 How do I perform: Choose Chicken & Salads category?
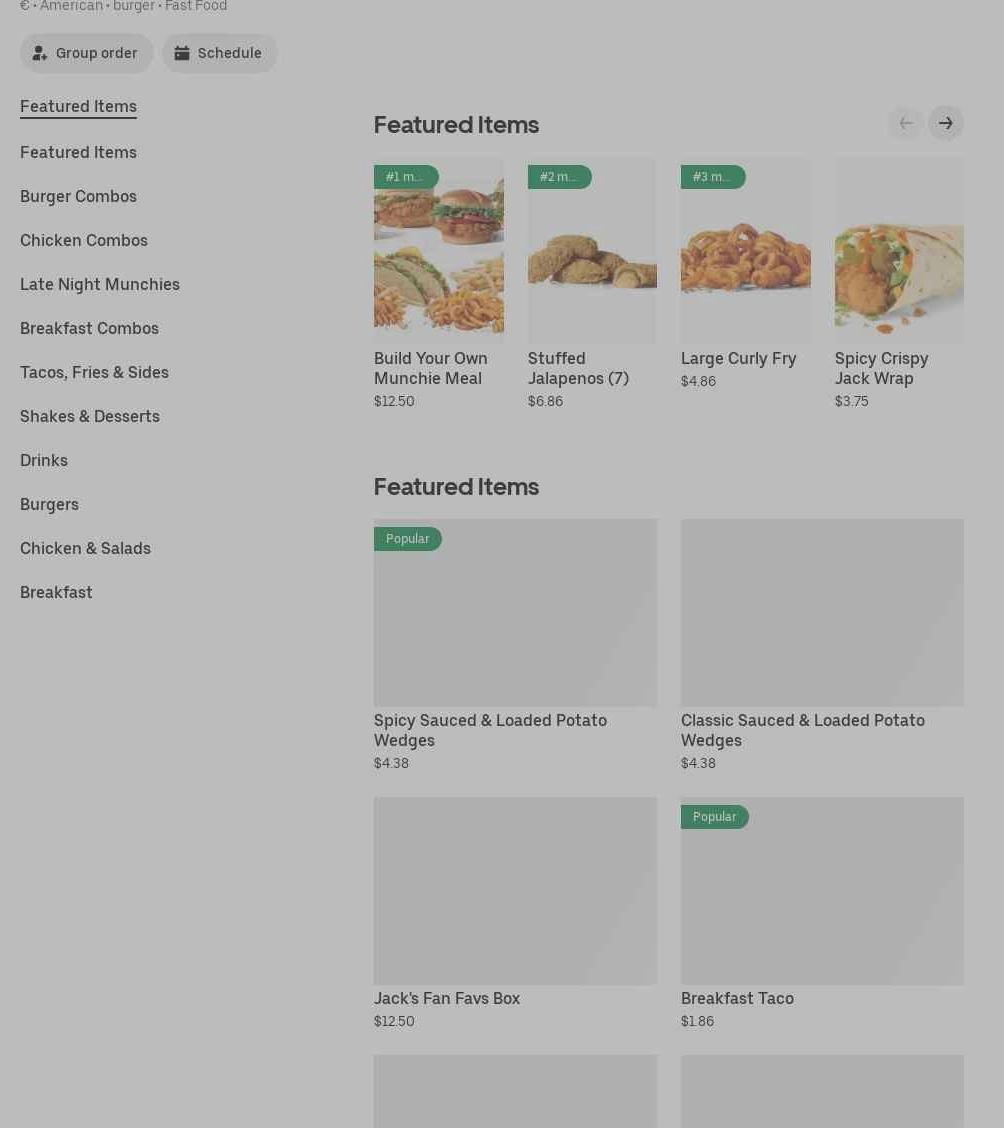point(85,548)
